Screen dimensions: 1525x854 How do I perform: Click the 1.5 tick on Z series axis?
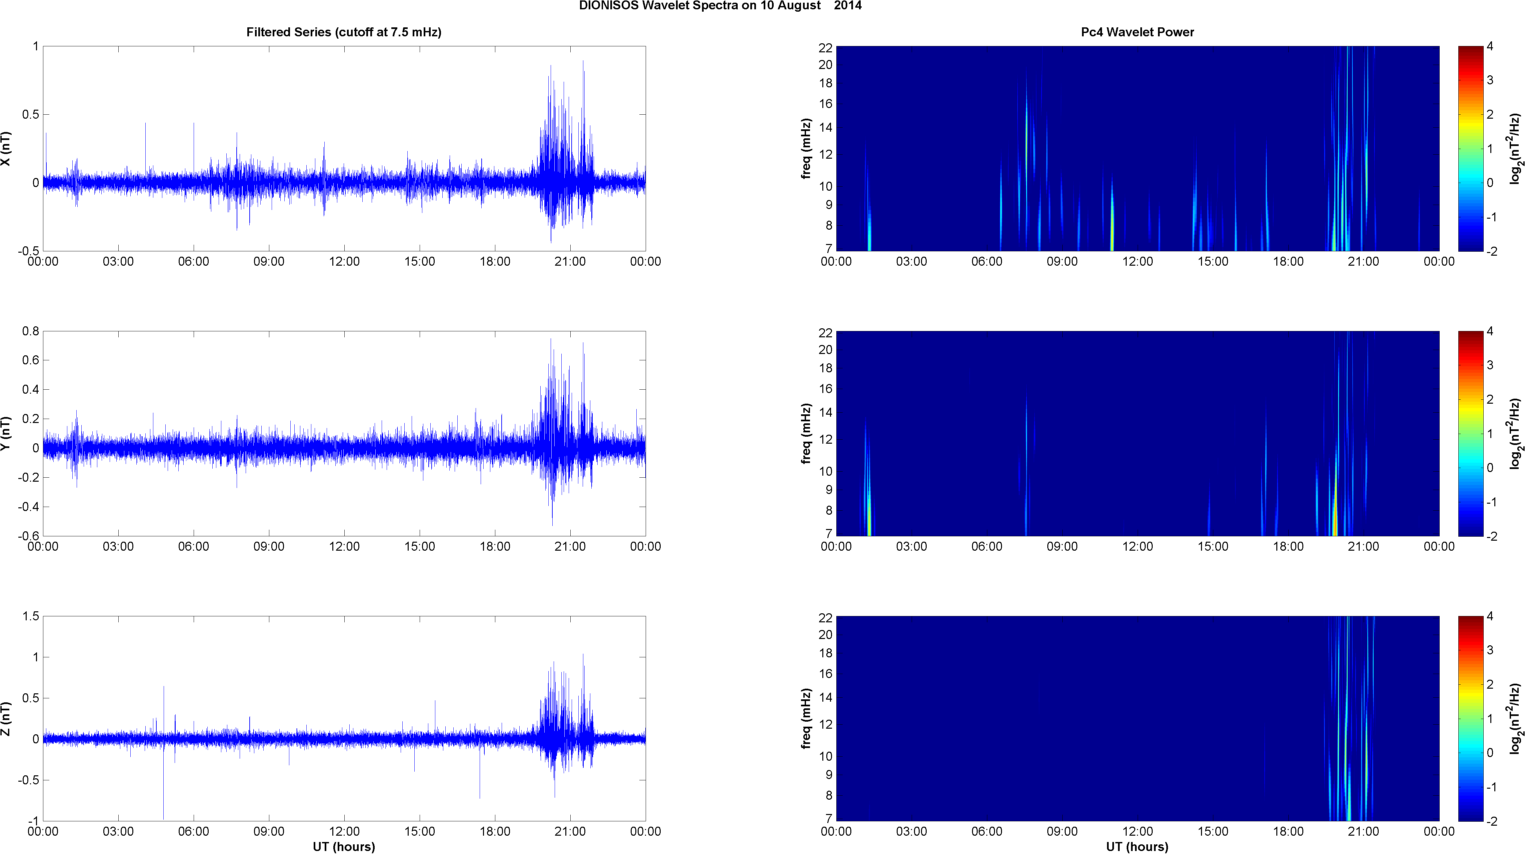pos(30,617)
